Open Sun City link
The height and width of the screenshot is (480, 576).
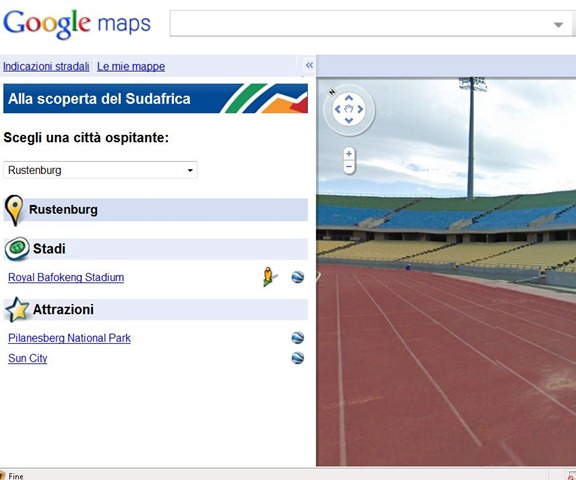coord(28,358)
